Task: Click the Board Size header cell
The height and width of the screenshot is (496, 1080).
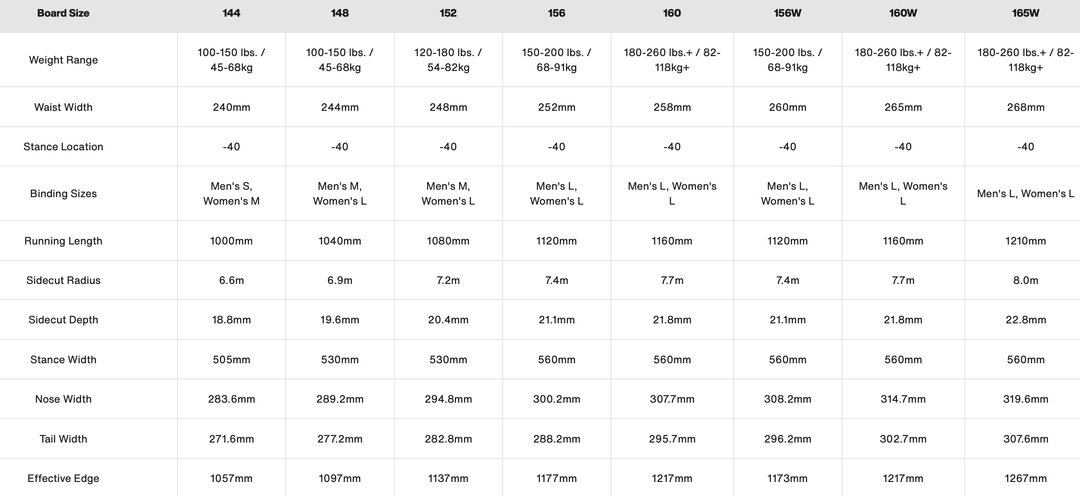Action: [65, 14]
